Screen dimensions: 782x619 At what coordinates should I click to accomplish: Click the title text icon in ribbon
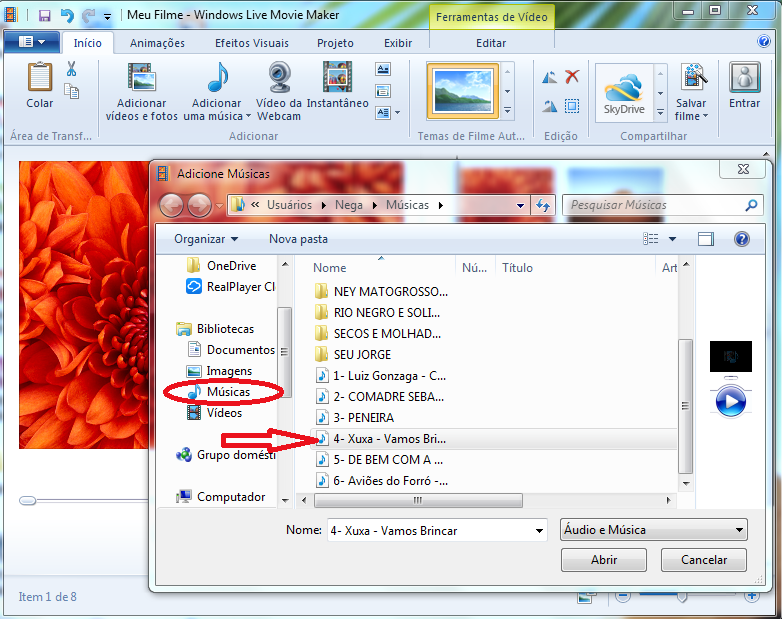coord(383,69)
